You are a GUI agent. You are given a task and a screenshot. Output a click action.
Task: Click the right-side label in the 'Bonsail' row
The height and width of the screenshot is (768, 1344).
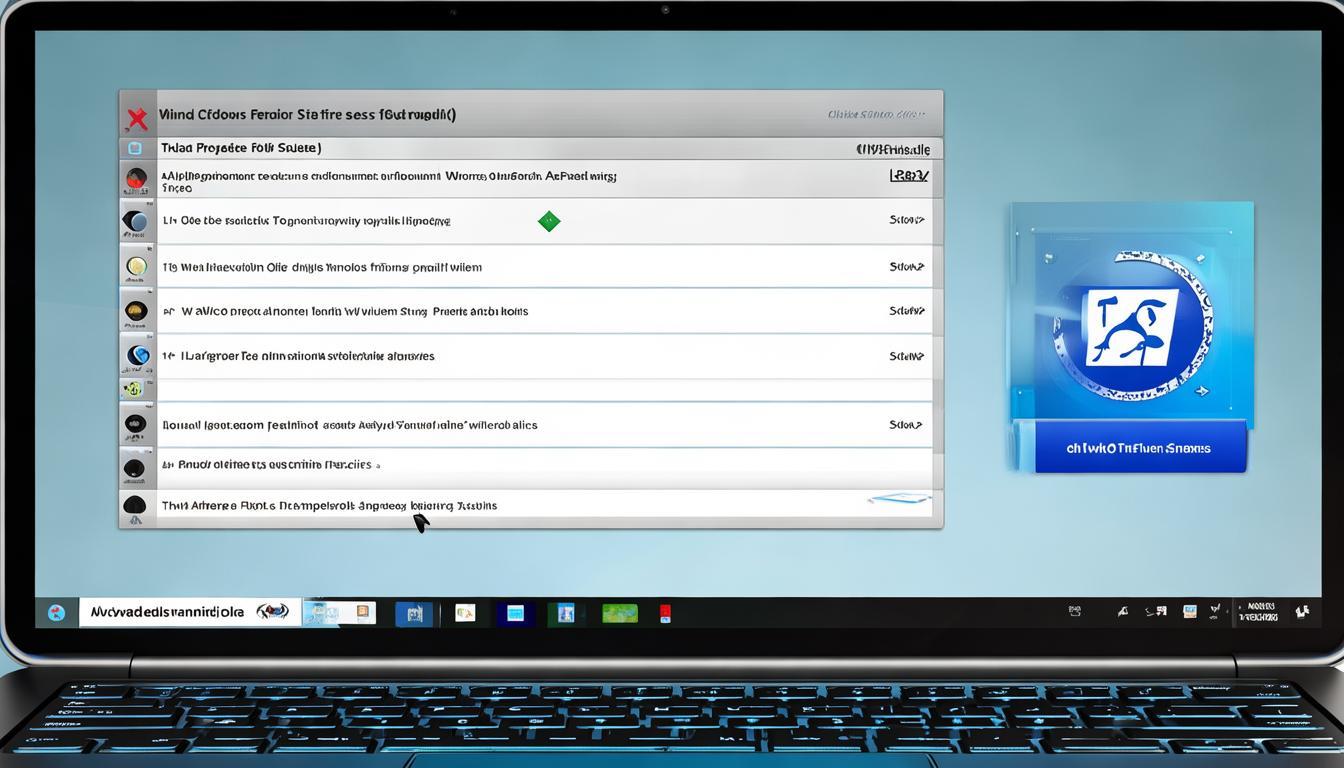905,425
